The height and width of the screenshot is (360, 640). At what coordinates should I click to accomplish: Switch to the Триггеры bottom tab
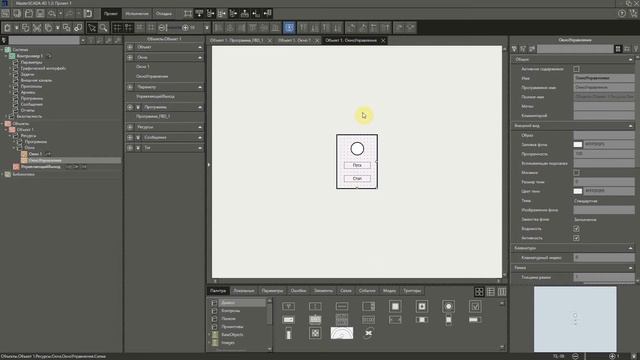point(412,291)
